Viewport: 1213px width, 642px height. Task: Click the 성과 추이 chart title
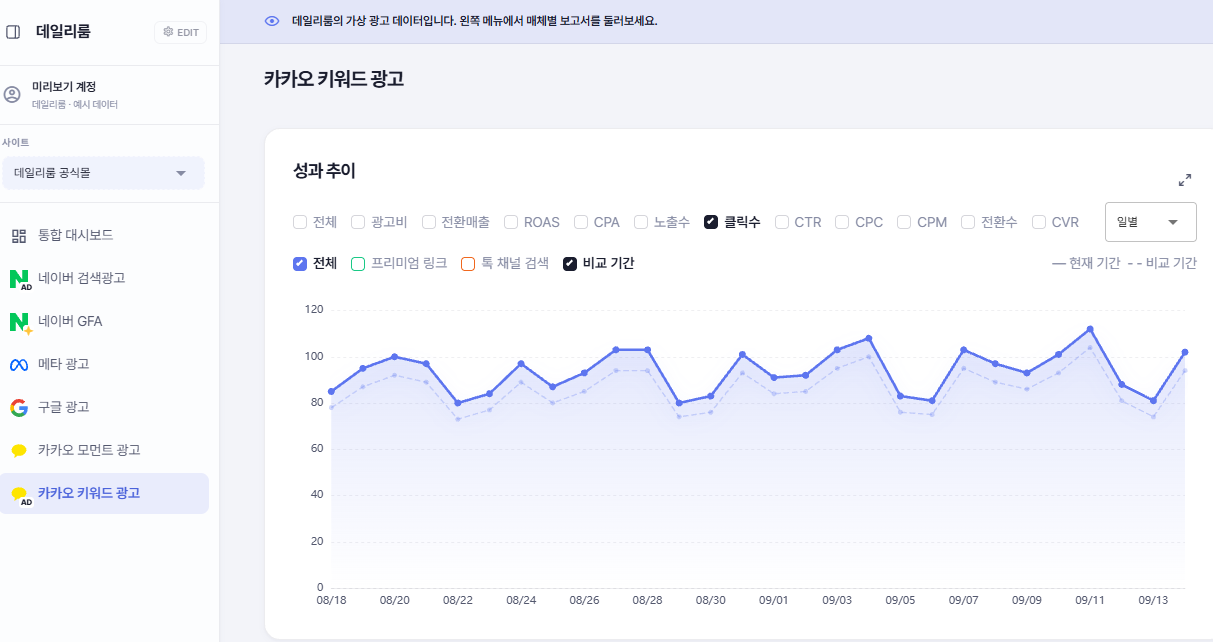pos(324,171)
